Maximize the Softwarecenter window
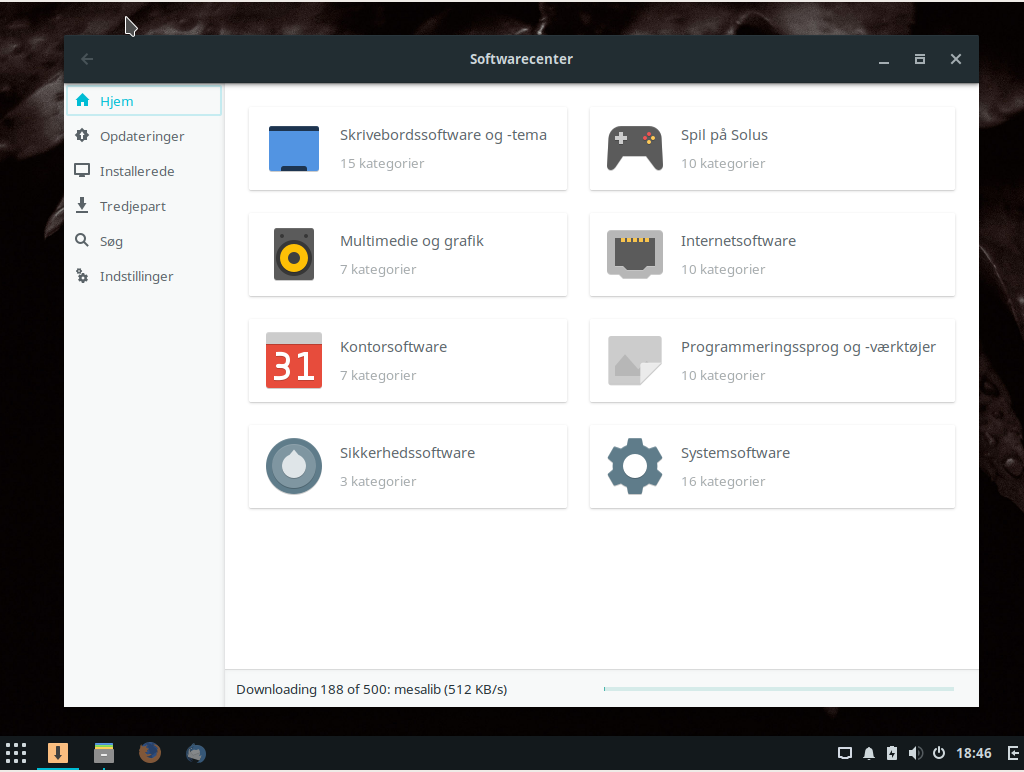The width and height of the screenshot is (1024, 772). [920, 59]
